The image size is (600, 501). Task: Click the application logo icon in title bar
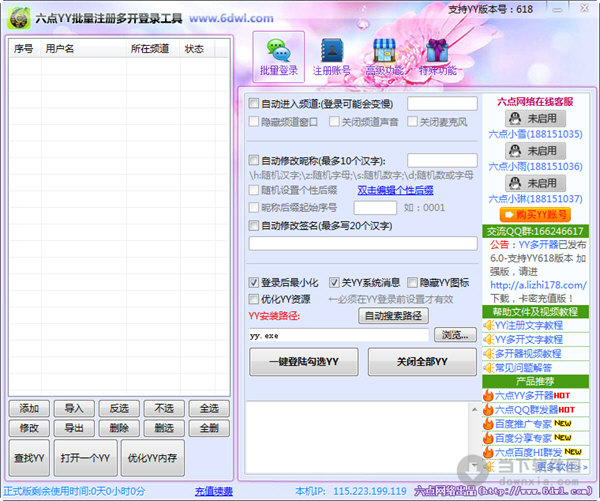click(x=19, y=18)
